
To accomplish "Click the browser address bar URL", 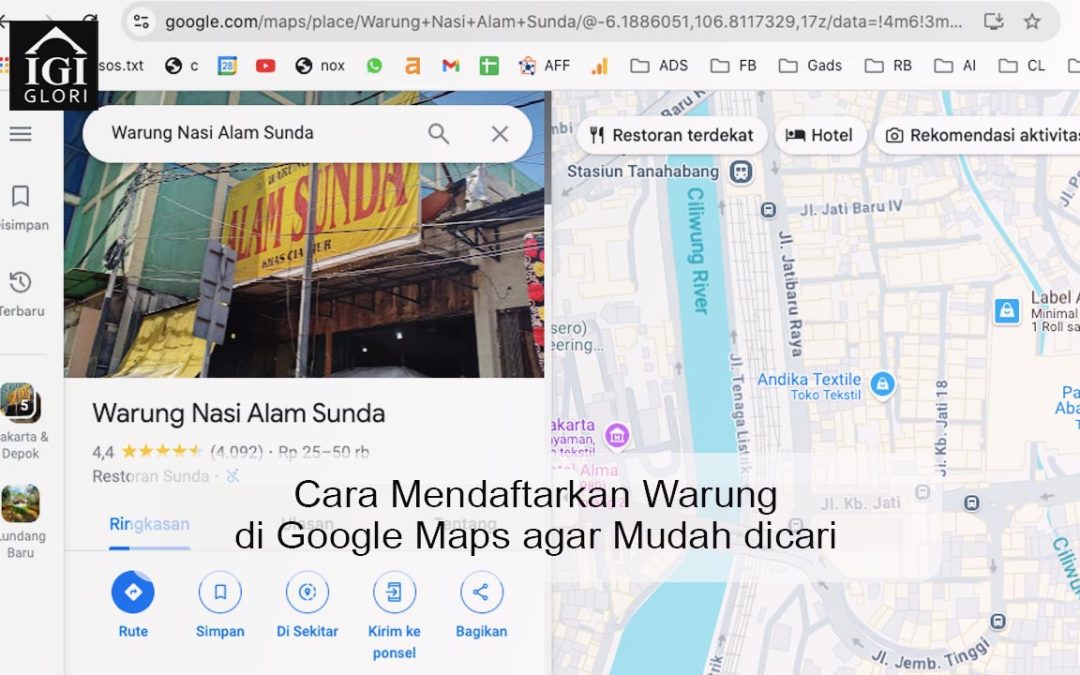I will [563, 21].
